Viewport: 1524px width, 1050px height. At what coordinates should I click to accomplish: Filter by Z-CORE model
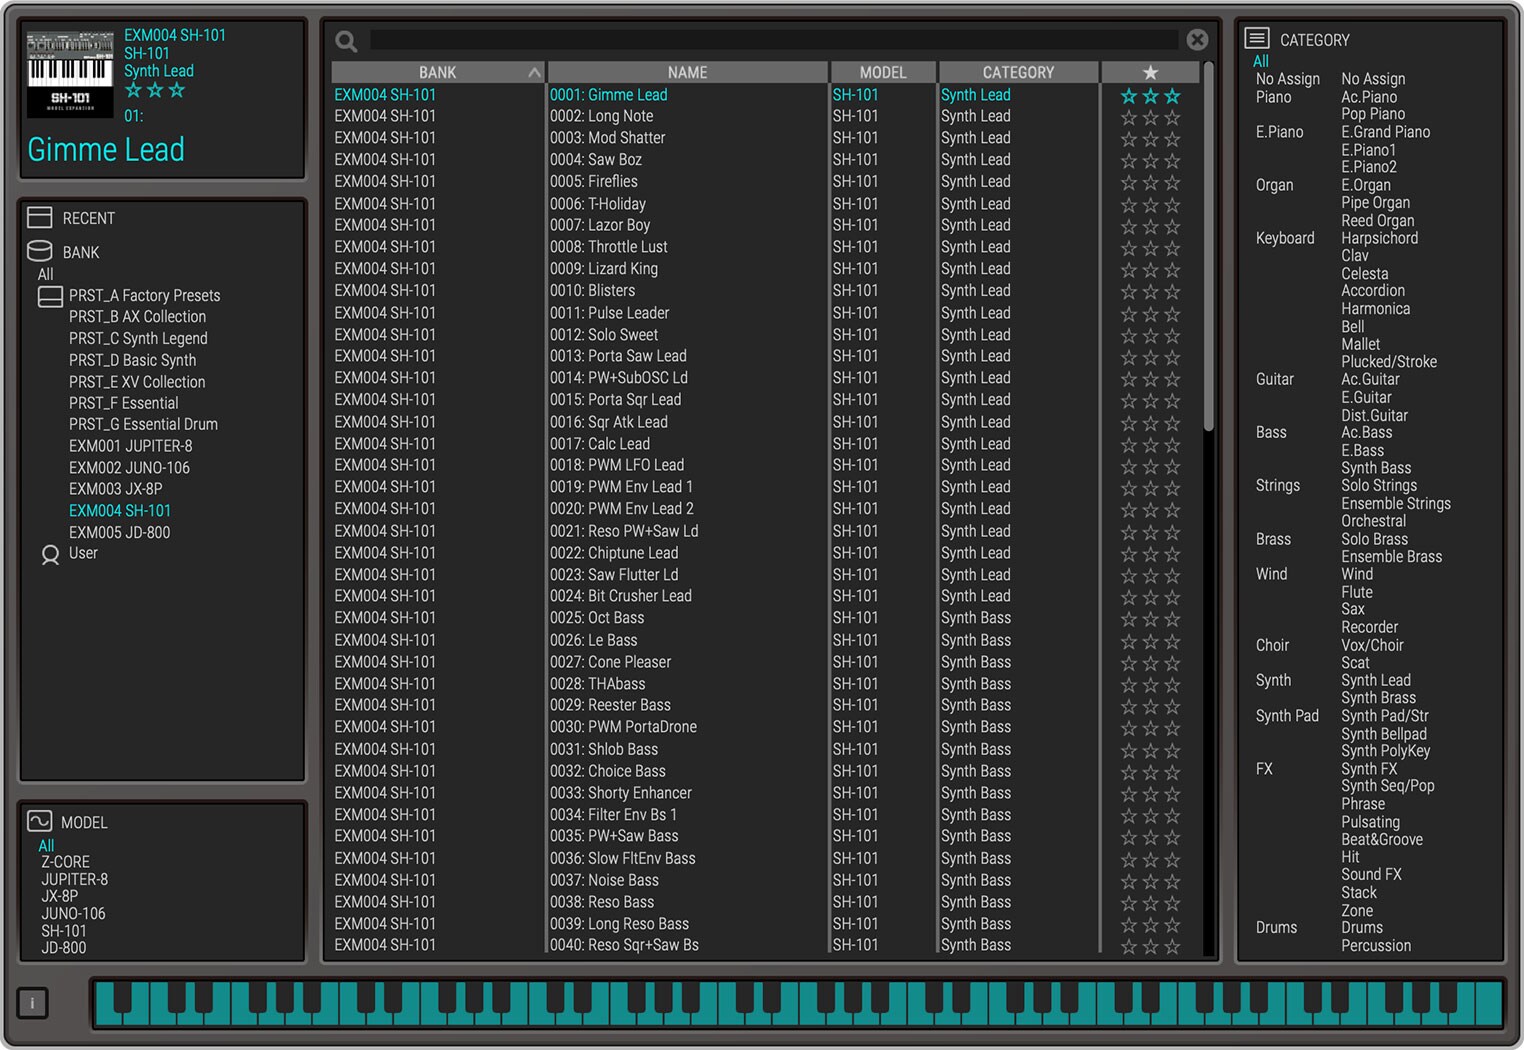[65, 862]
